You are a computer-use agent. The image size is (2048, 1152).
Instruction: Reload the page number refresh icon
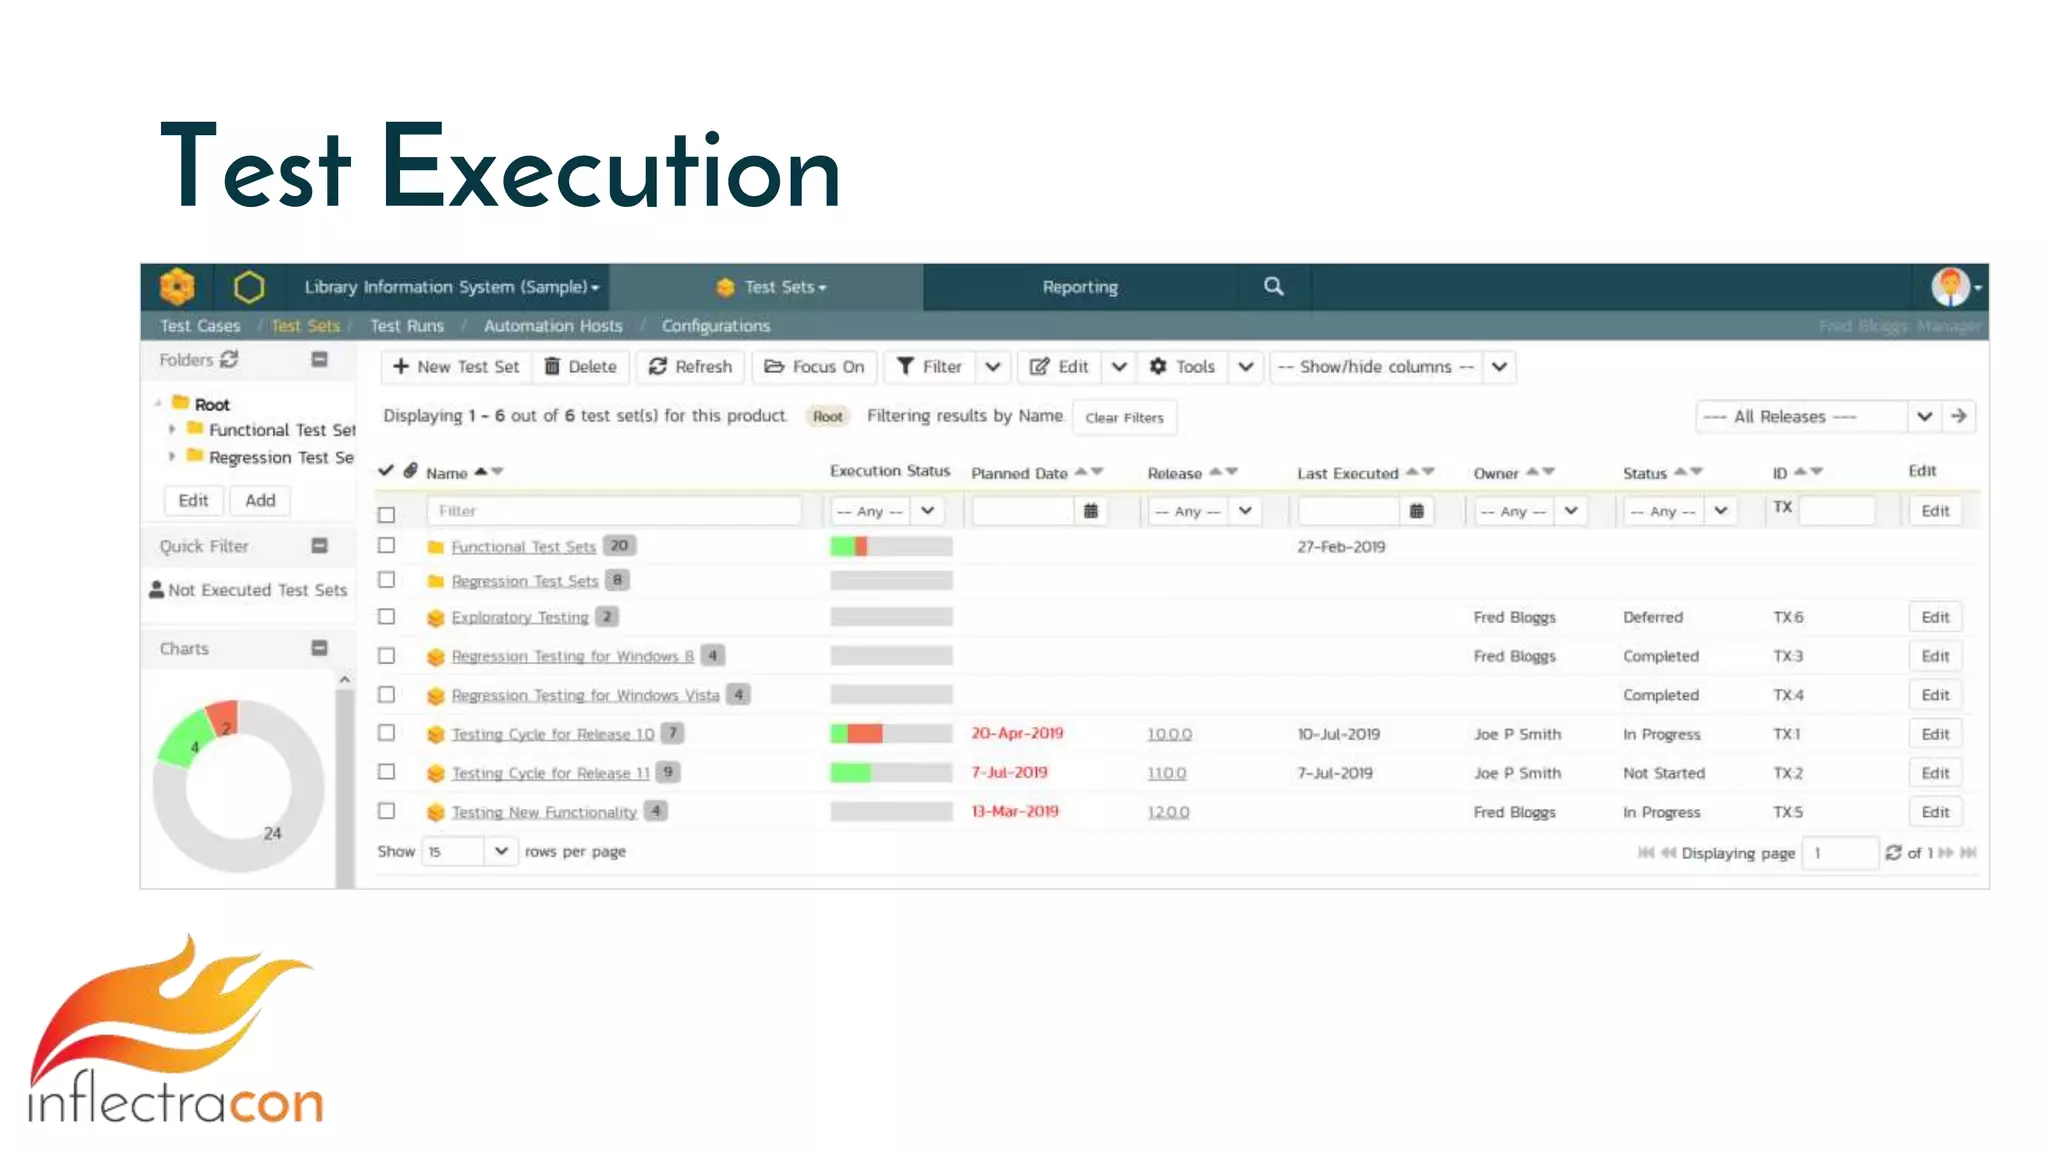(1893, 853)
